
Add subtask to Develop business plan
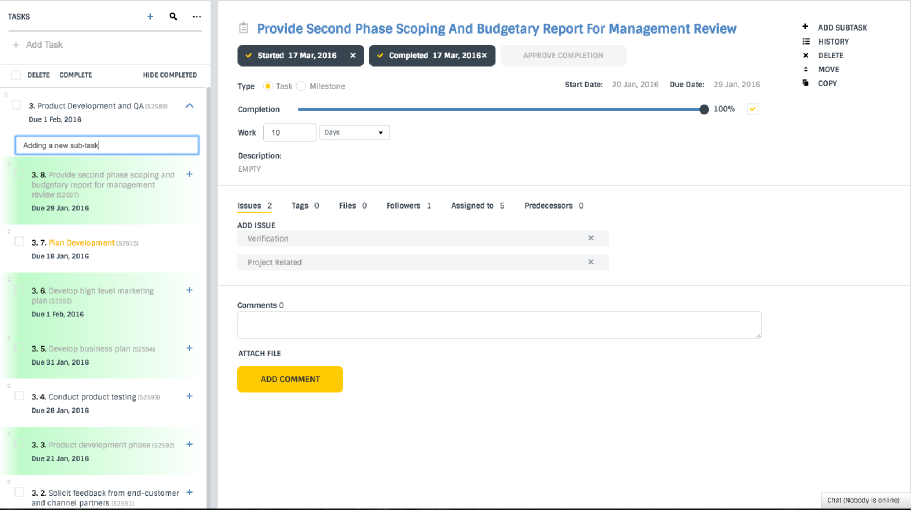189,348
